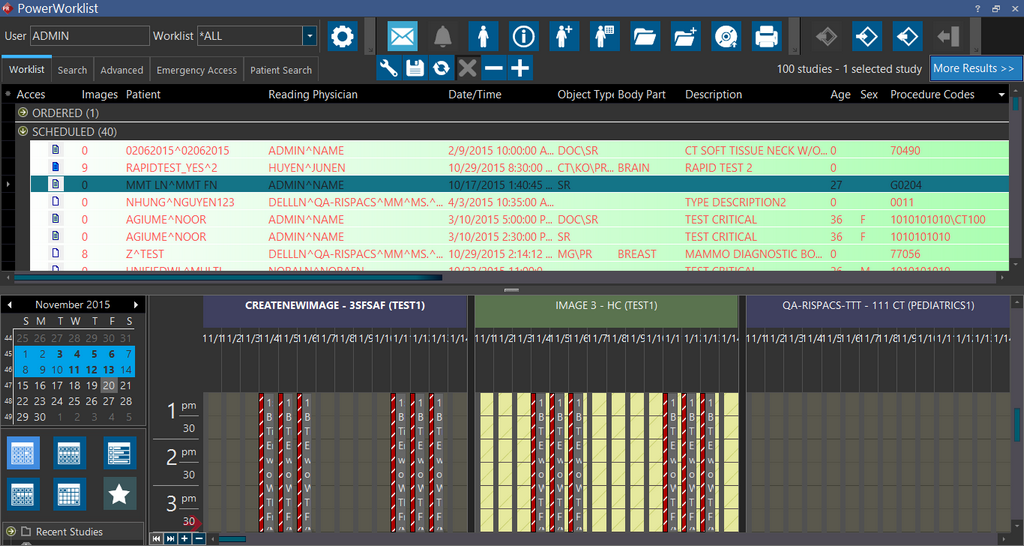Click the star favorites icon

click(120, 493)
